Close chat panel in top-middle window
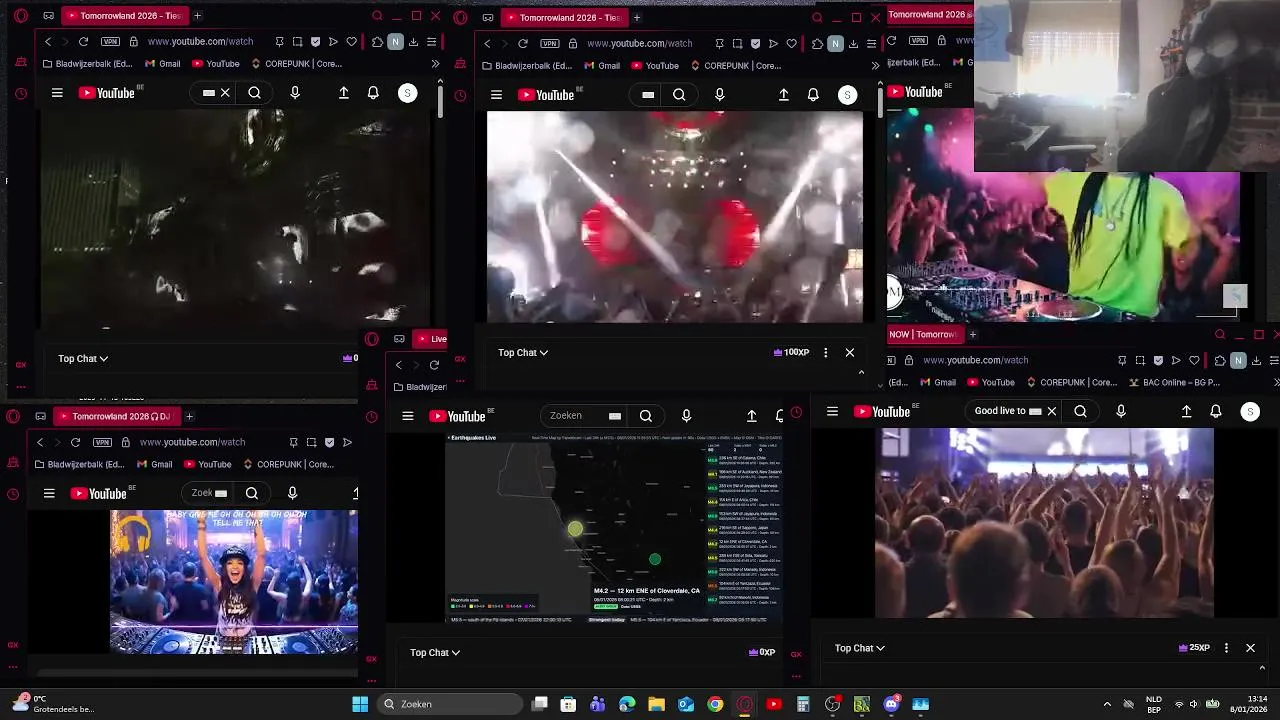 (850, 352)
